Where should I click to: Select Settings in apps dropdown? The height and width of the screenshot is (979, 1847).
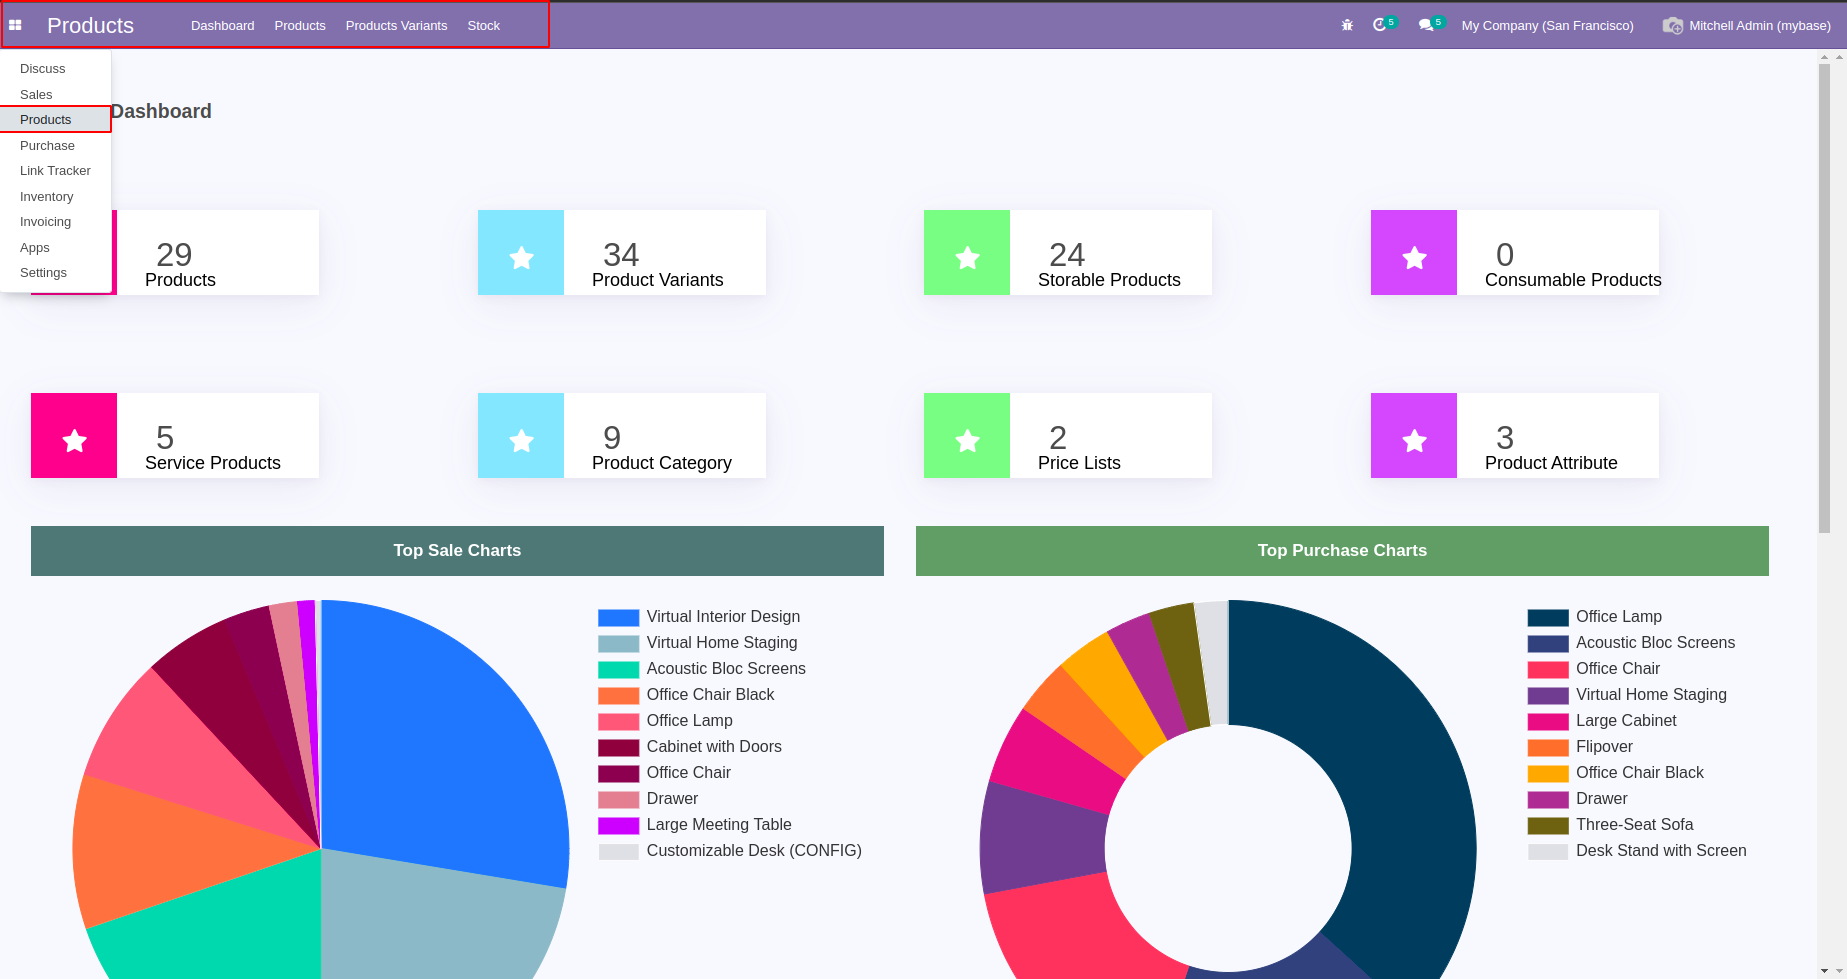[56, 272]
